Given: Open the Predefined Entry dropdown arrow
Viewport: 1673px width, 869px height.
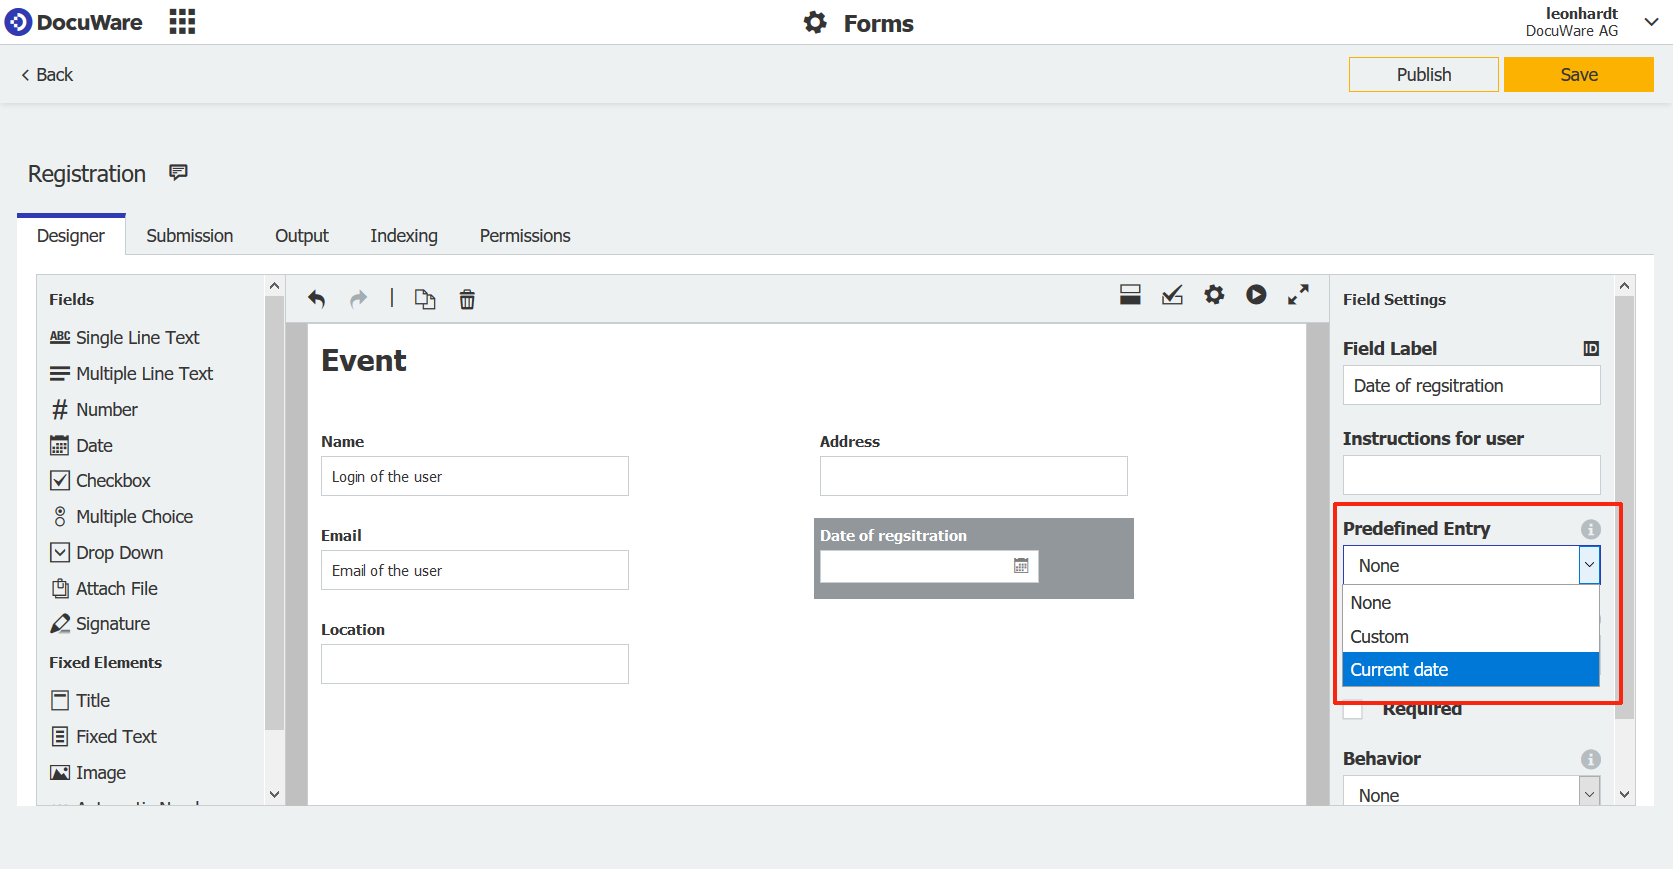Looking at the screenshot, I should [x=1589, y=565].
